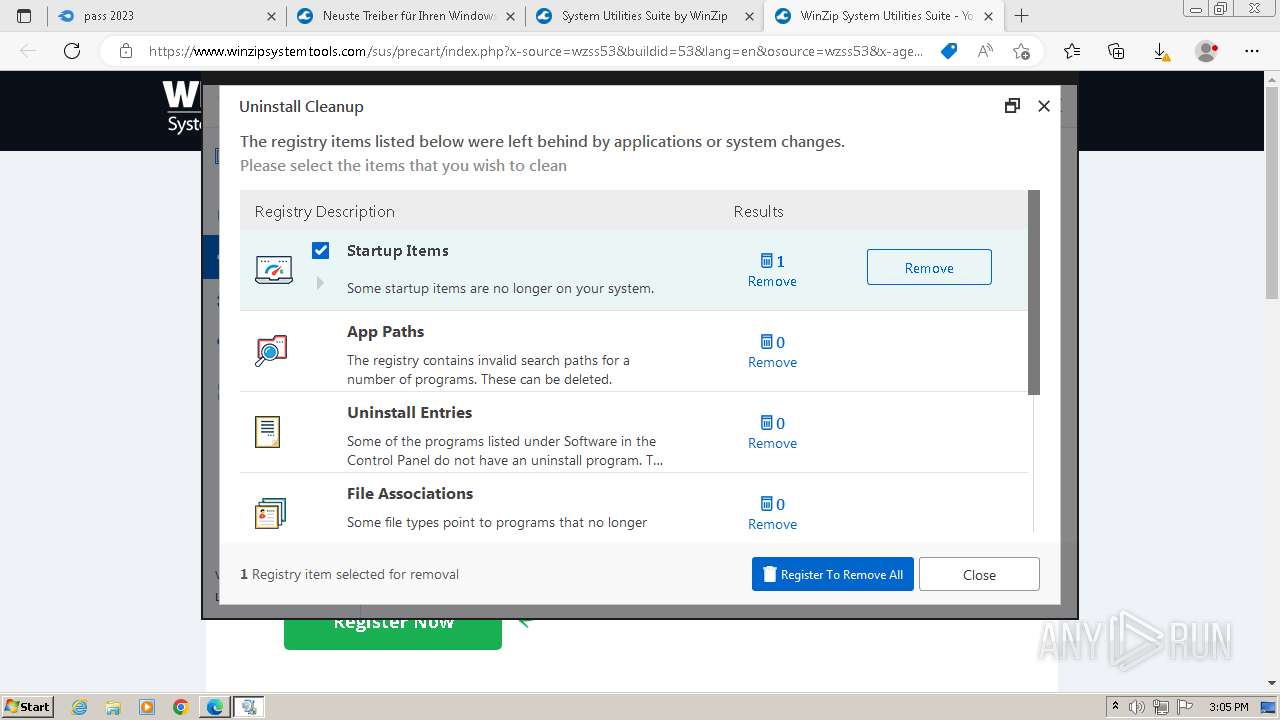Open the Downloads icon

point(1161,51)
